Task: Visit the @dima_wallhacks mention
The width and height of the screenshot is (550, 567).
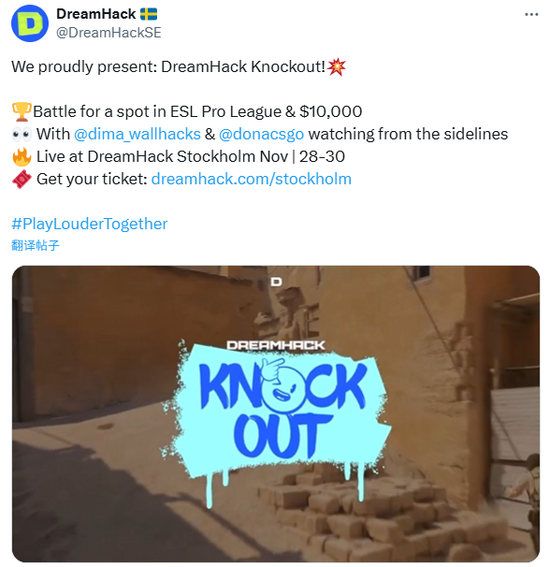Action: click(137, 134)
